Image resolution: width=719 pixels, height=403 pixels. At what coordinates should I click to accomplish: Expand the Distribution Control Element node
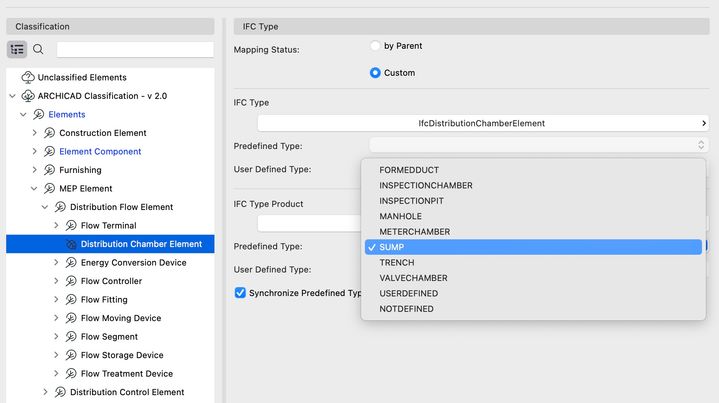[x=45, y=392]
